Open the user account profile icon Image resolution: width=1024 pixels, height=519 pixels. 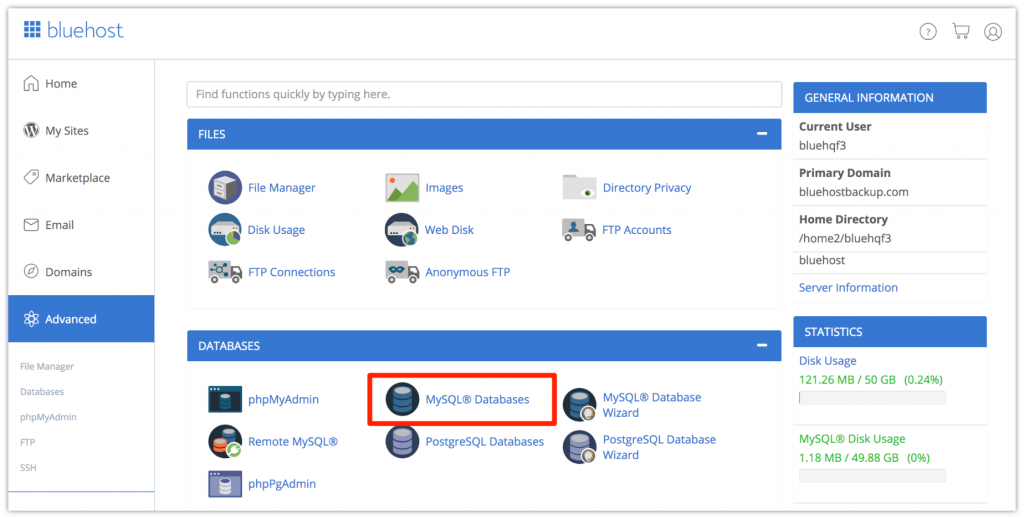pos(993,31)
